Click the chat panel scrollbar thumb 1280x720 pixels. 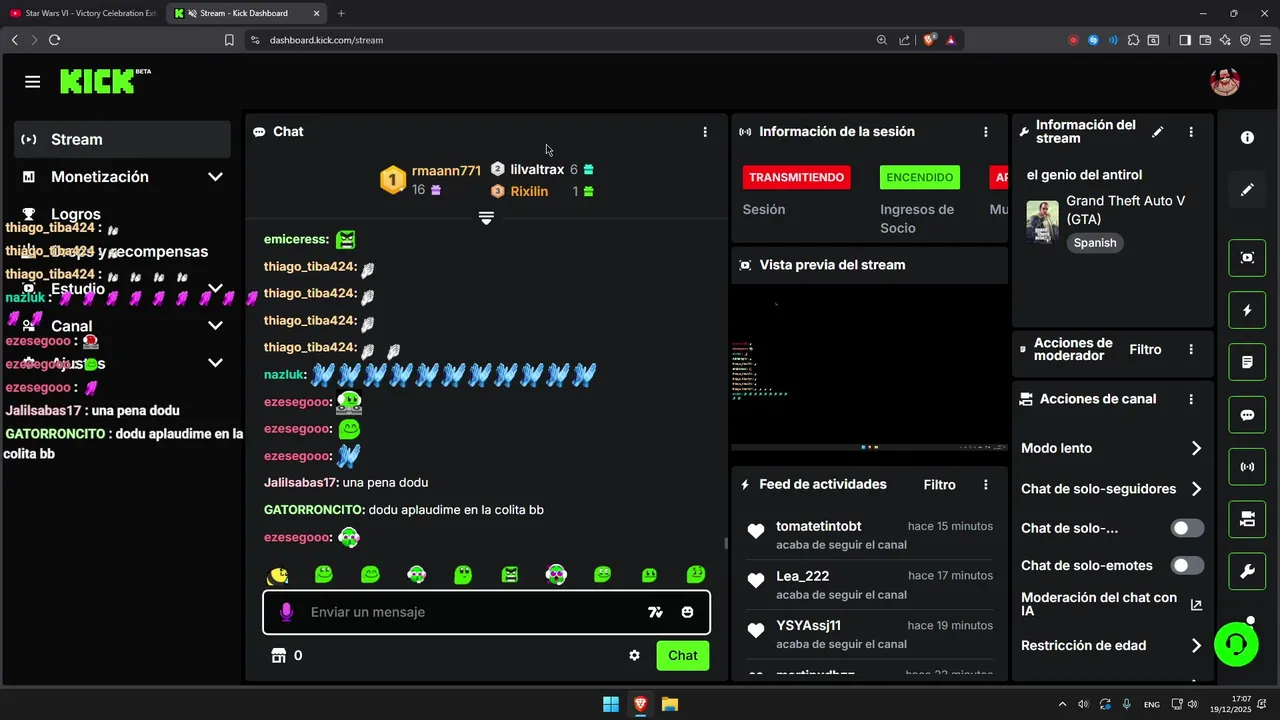point(726,544)
